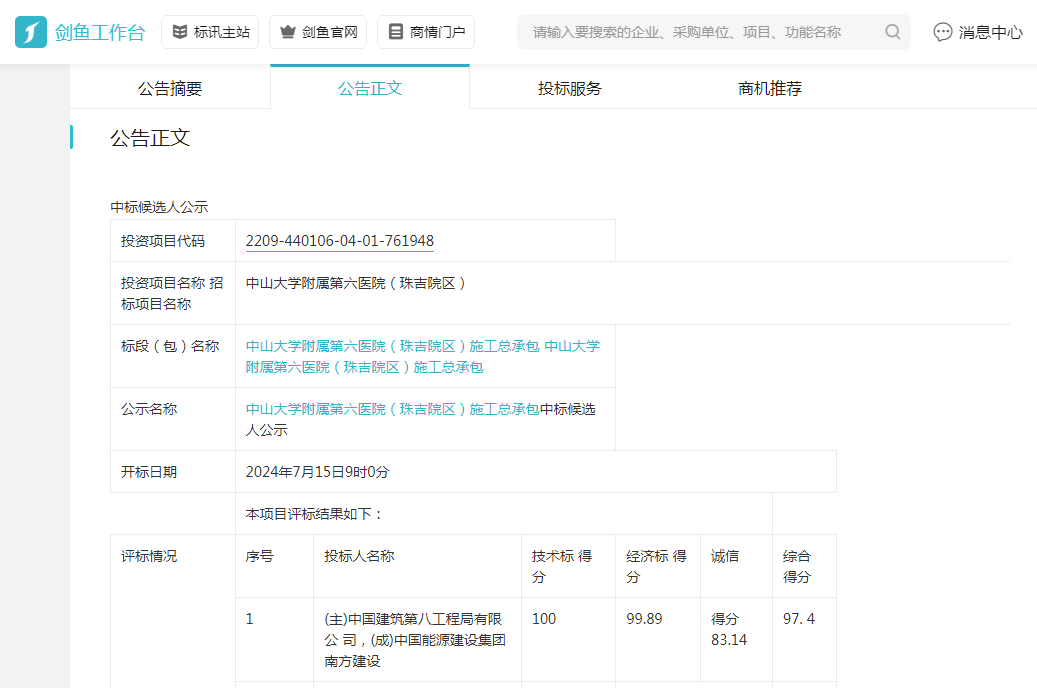Open the 投标服务 tab
Screen dimensions: 1037x688
[569, 88]
